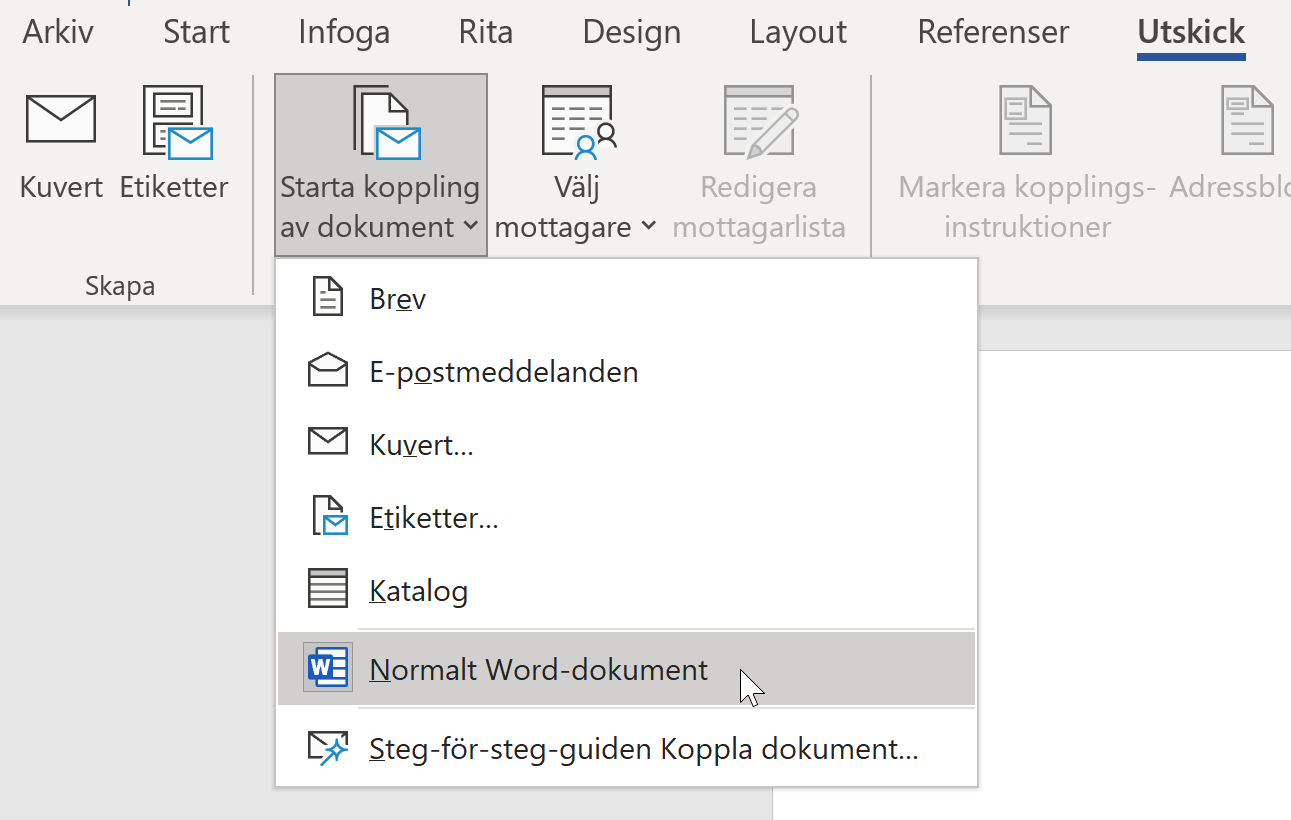Viewport: 1291px width, 820px height.
Task: Switch to the Rita tab
Action: click(486, 32)
